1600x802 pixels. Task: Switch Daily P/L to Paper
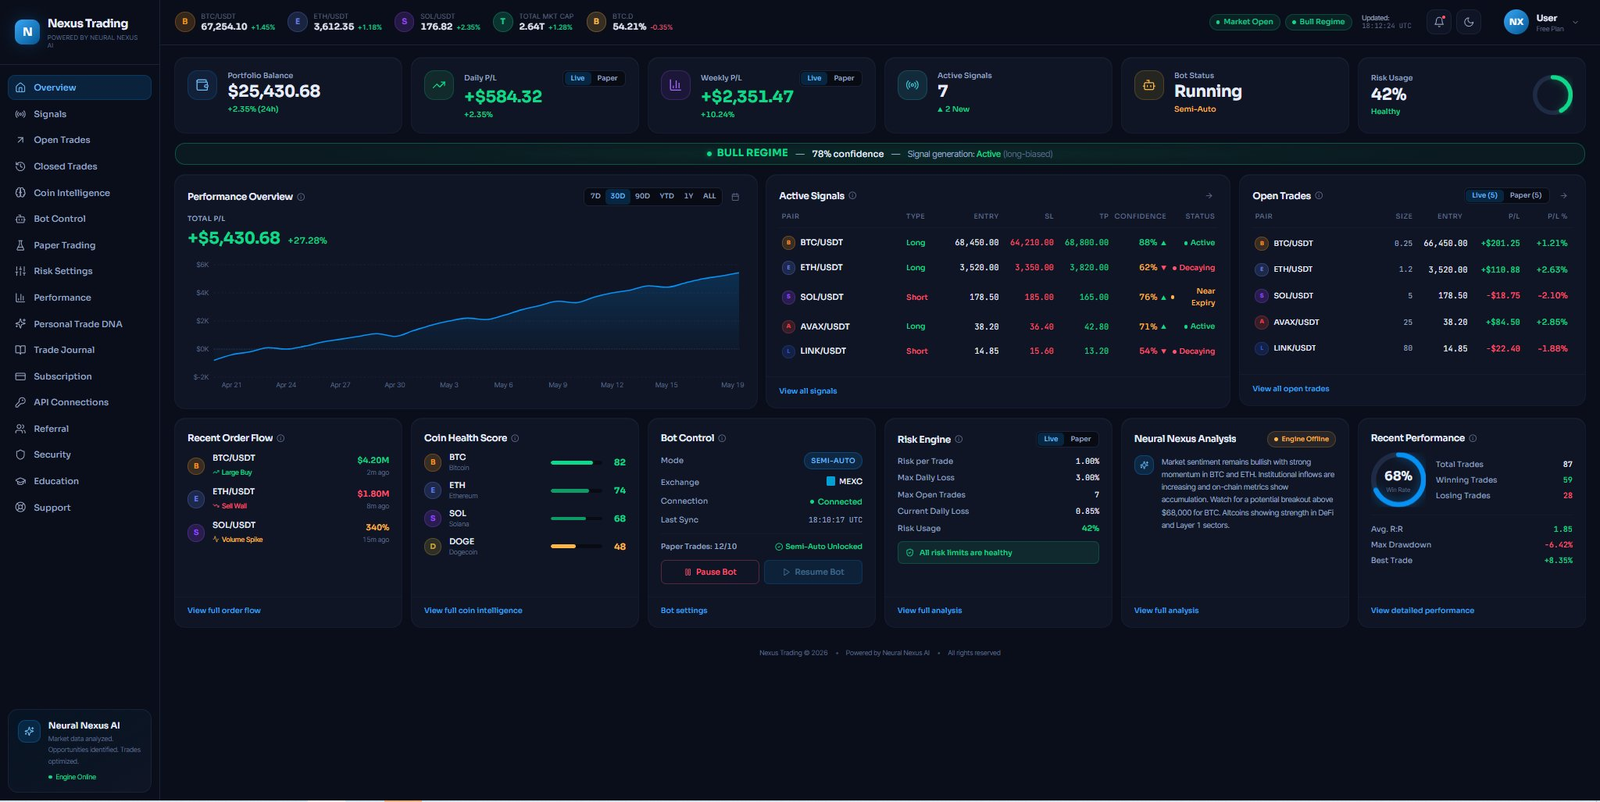point(607,78)
